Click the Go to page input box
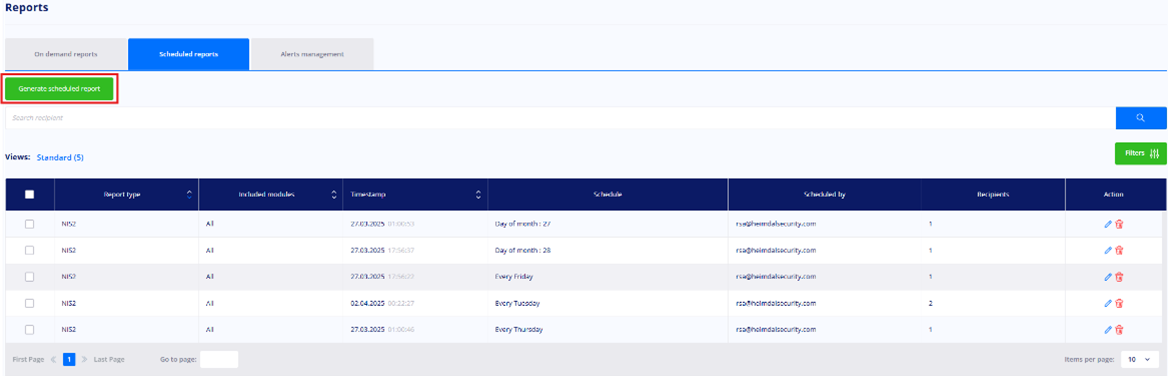Screen dimensions: 1168x376 (219, 360)
